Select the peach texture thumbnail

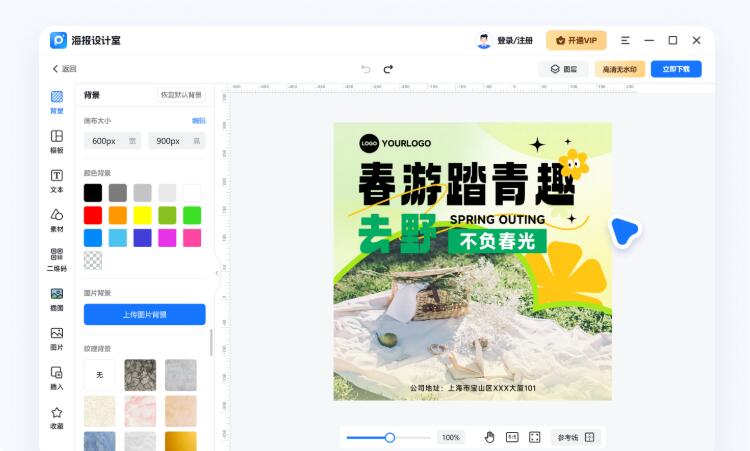pyautogui.click(x=181, y=411)
